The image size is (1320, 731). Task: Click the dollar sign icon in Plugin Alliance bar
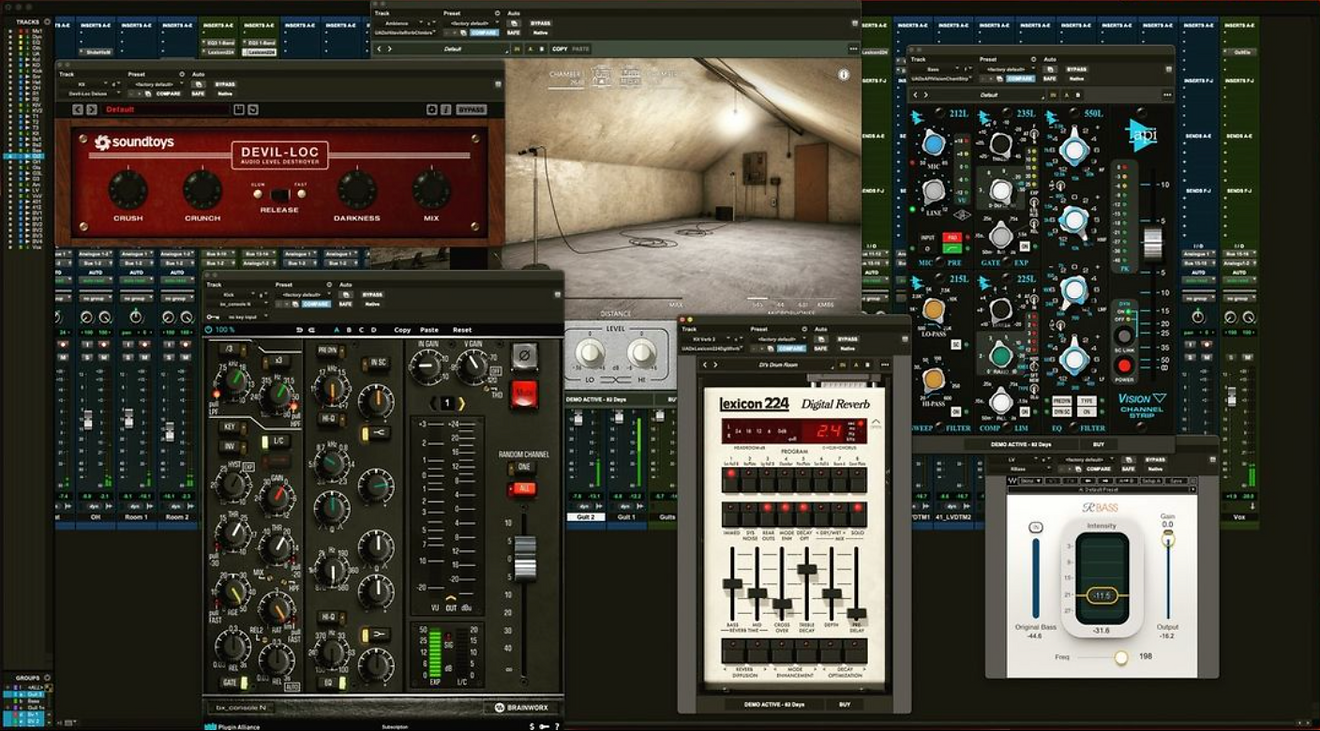coord(533,725)
